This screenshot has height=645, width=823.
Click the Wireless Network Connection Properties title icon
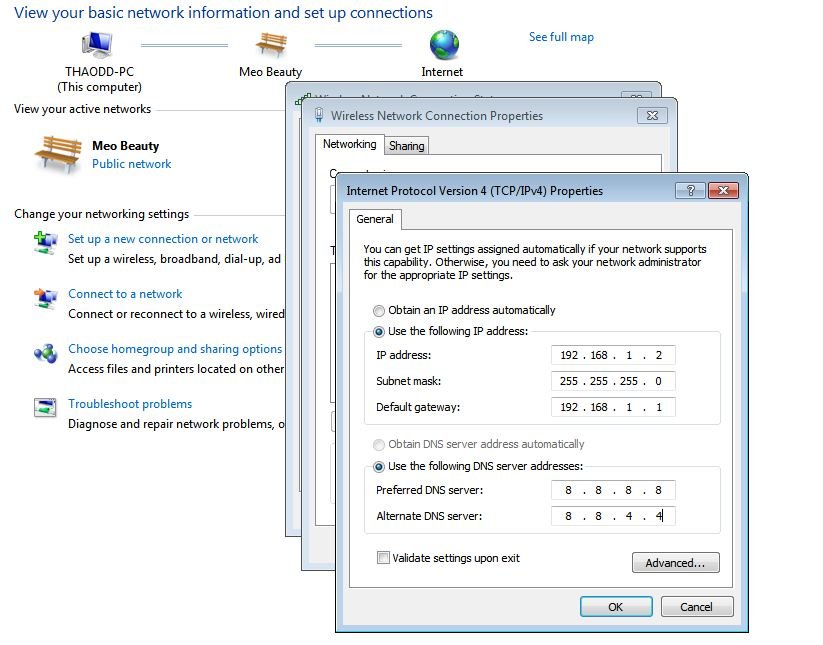coord(319,115)
